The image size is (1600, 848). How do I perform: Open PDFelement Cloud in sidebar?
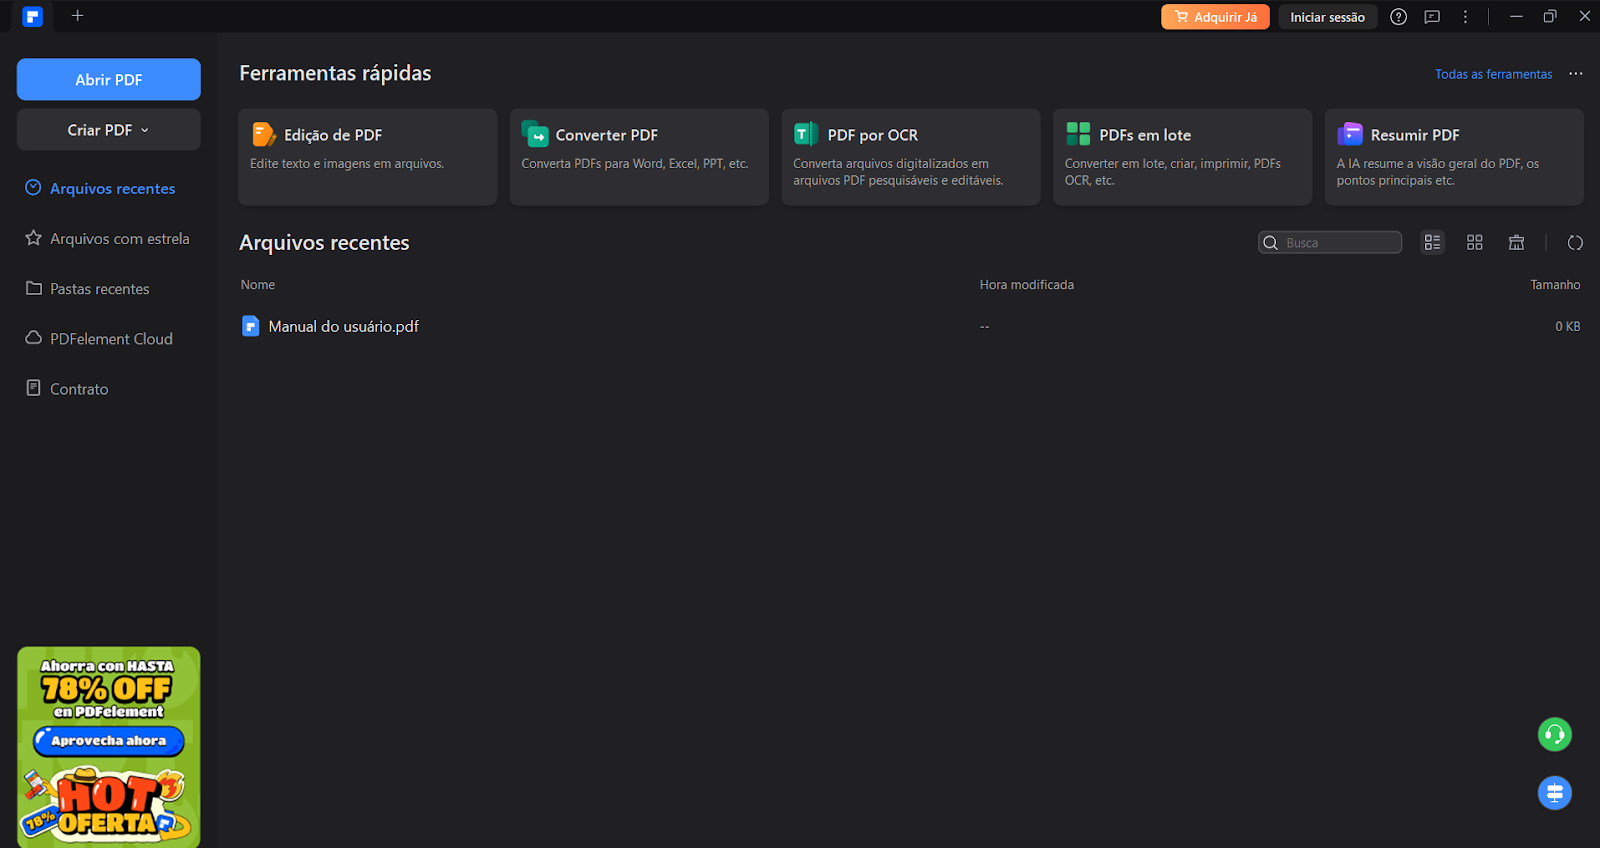(x=99, y=338)
